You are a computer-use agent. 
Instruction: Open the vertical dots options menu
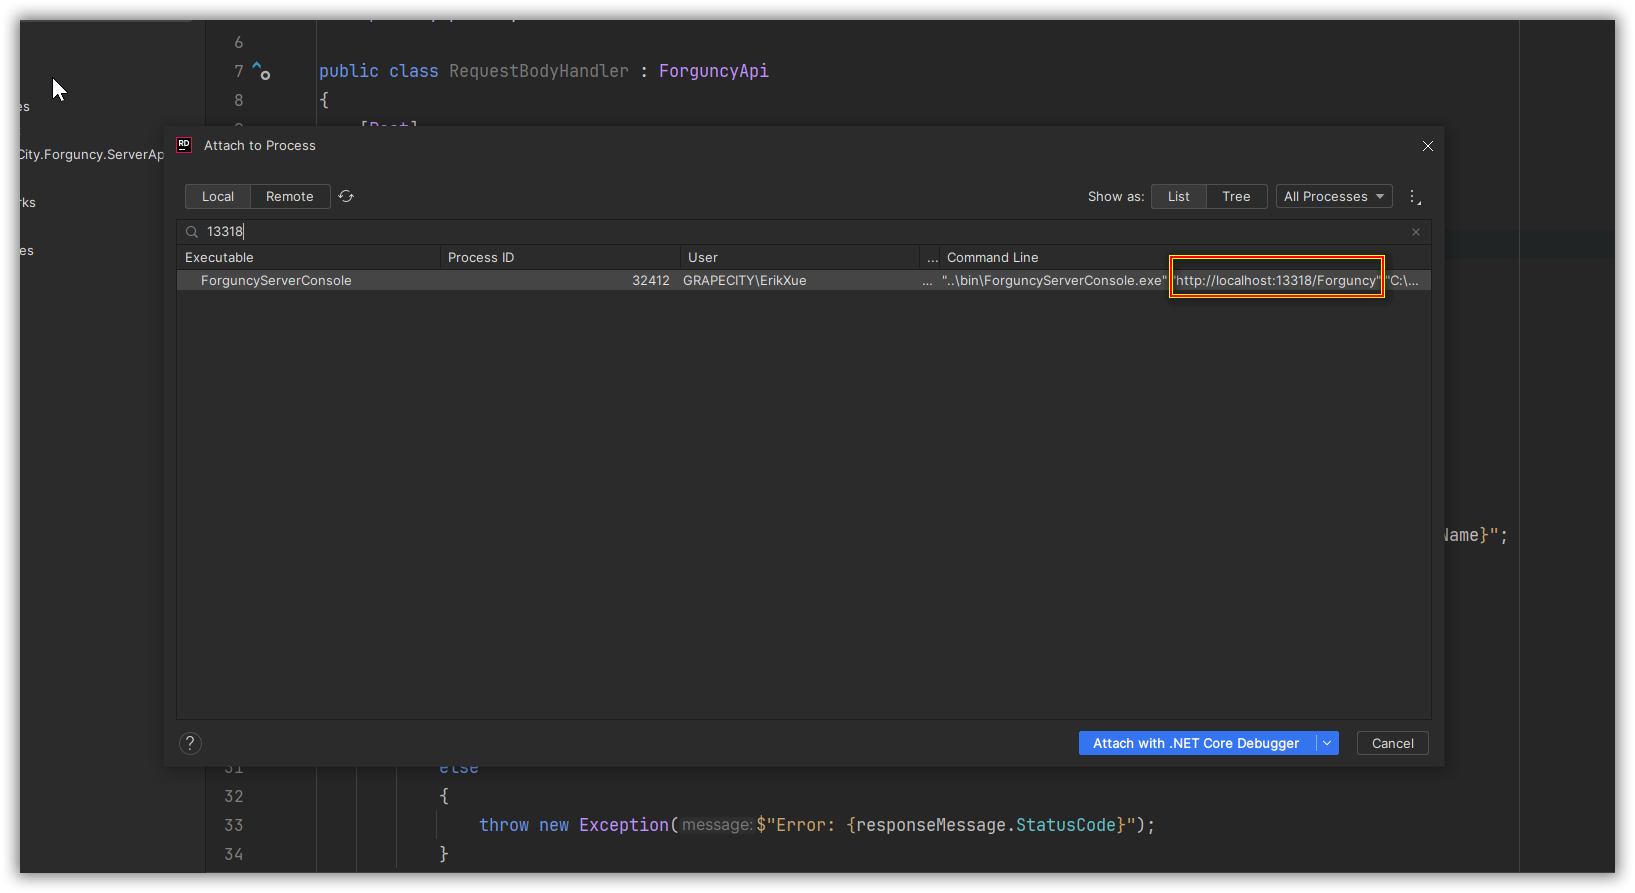pyautogui.click(x=1414, y=197)
